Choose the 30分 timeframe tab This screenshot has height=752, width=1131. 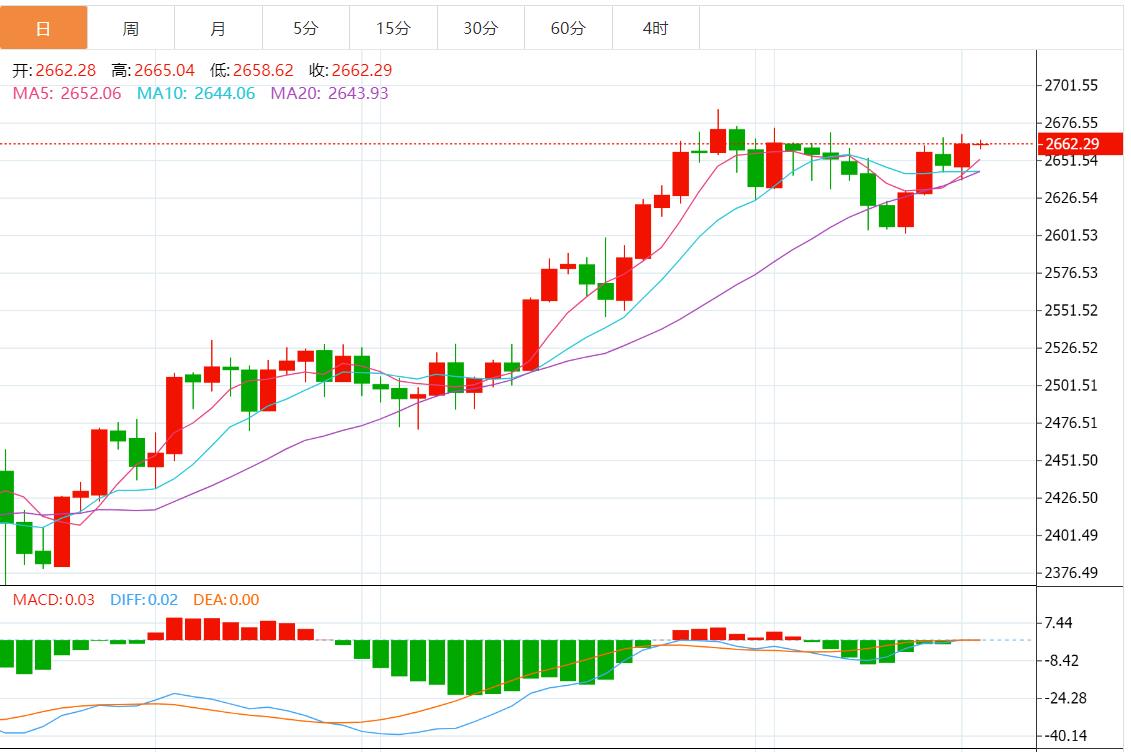point(480,28)
